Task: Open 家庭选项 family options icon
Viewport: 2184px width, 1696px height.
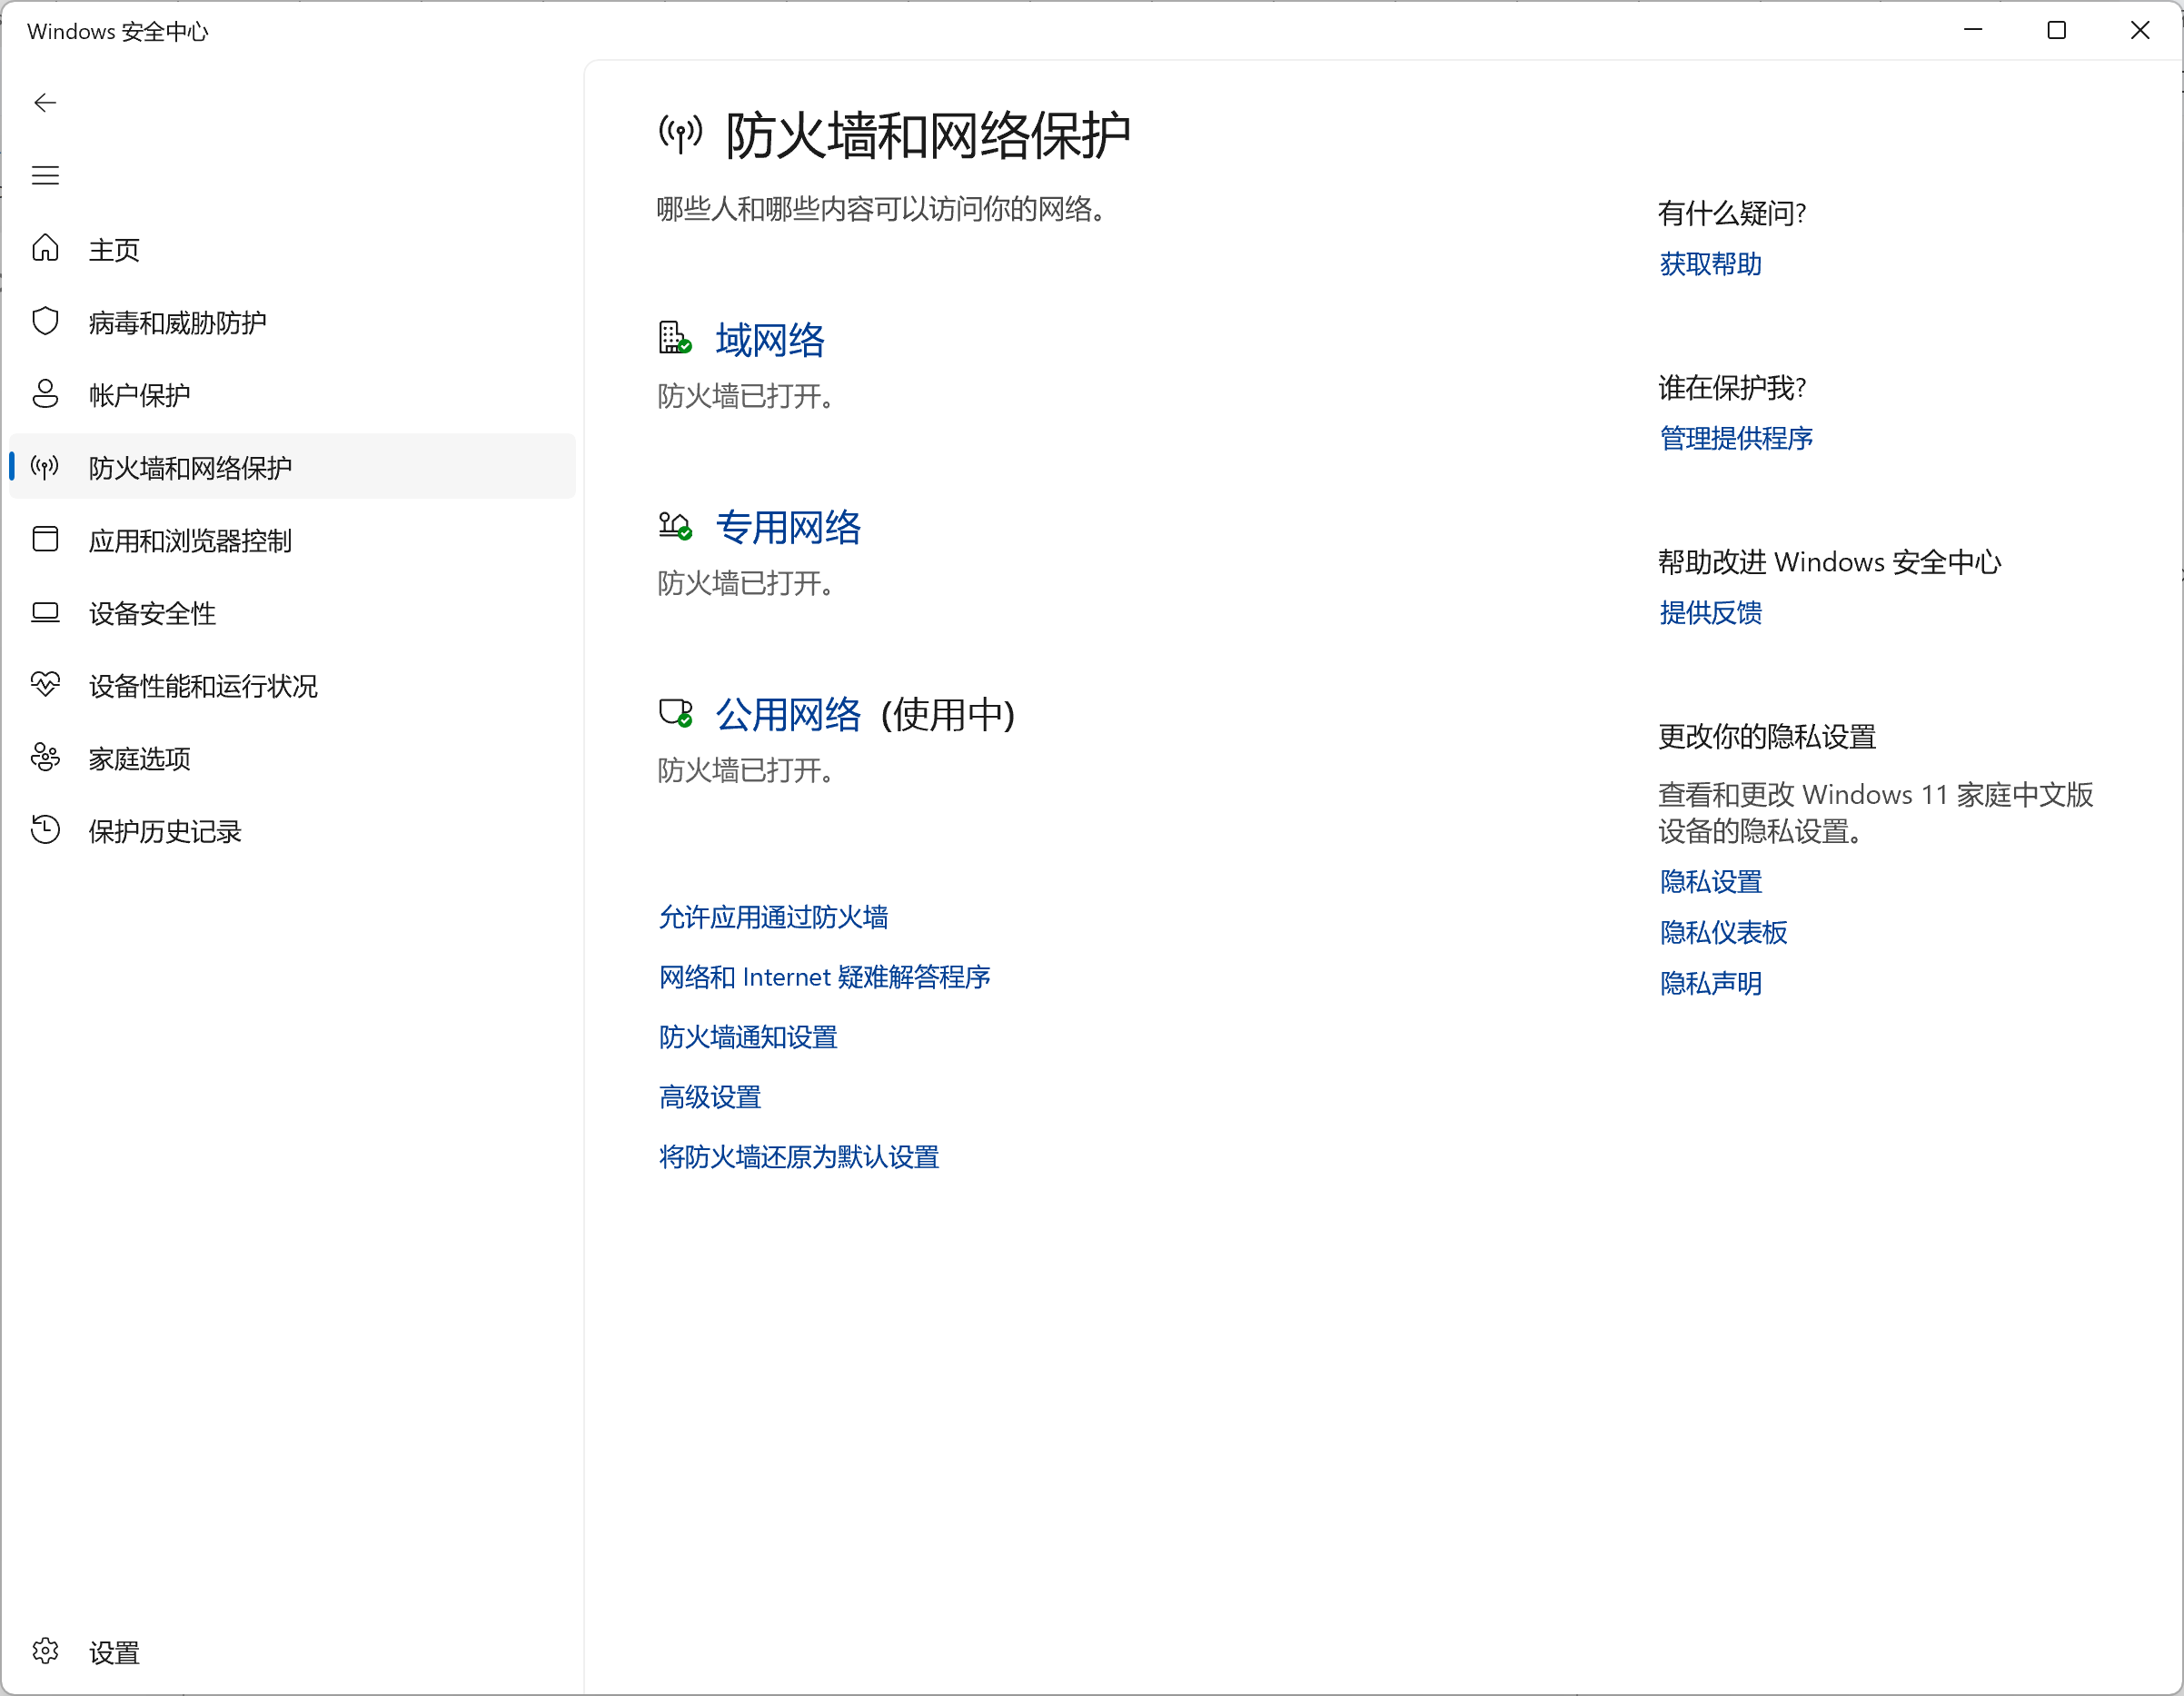Action: click(x=45, y=759)
